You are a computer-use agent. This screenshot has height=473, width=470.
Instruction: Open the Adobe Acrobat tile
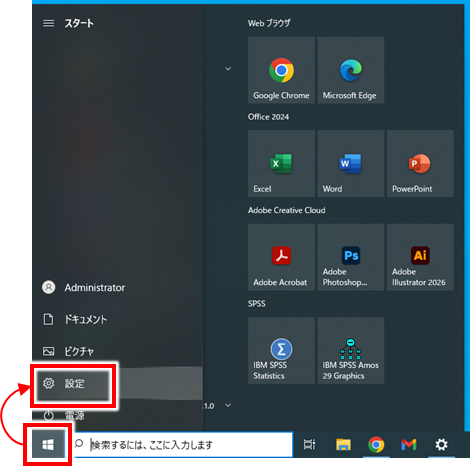(281, 257)
